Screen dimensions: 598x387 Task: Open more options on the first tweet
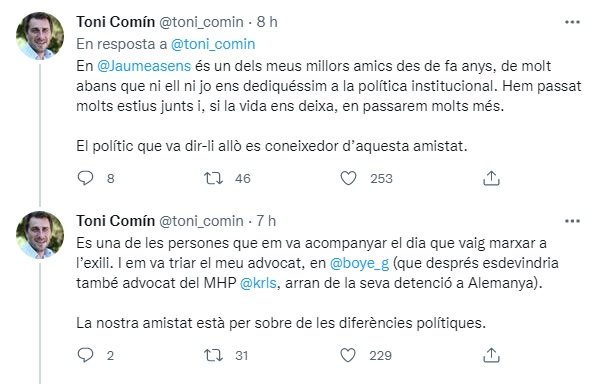(572, 22)
